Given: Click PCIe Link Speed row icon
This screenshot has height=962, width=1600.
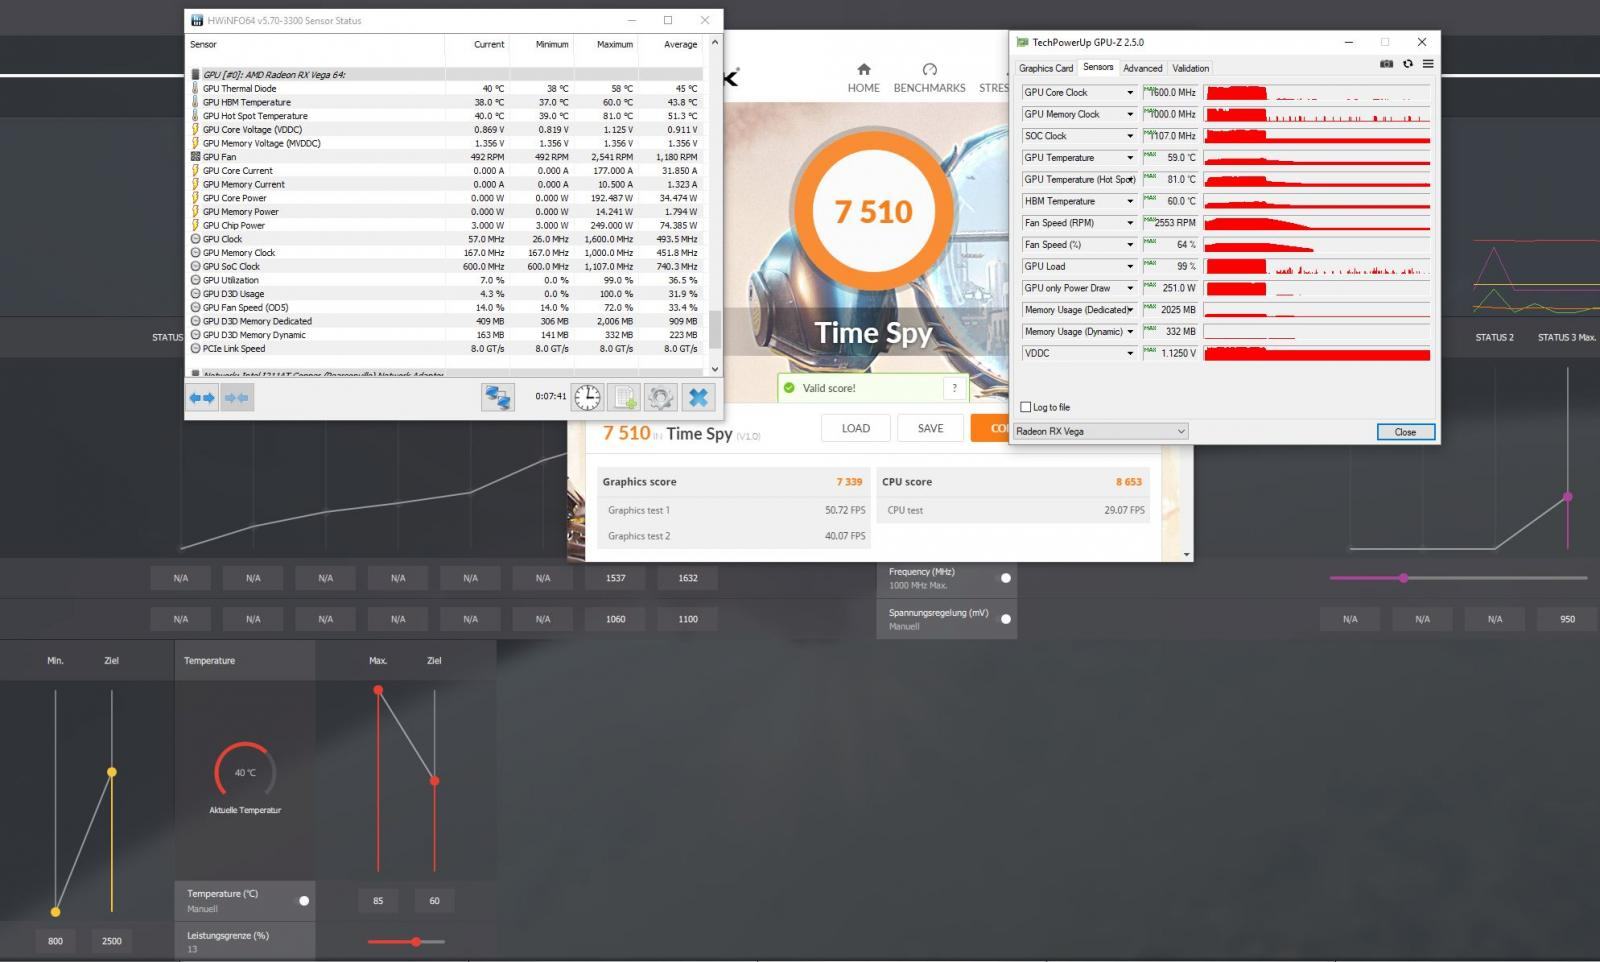Looking at the screenshot, I should coord(195,349).
